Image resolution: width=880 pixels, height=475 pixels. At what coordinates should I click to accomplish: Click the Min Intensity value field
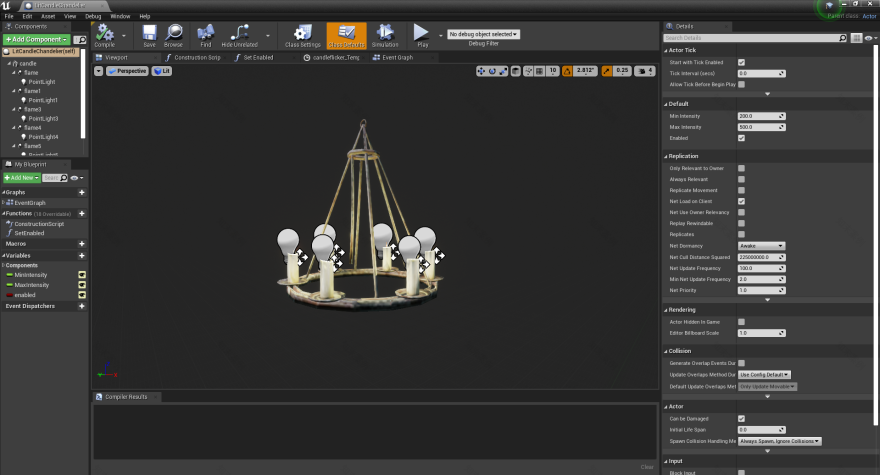[760, 116]
